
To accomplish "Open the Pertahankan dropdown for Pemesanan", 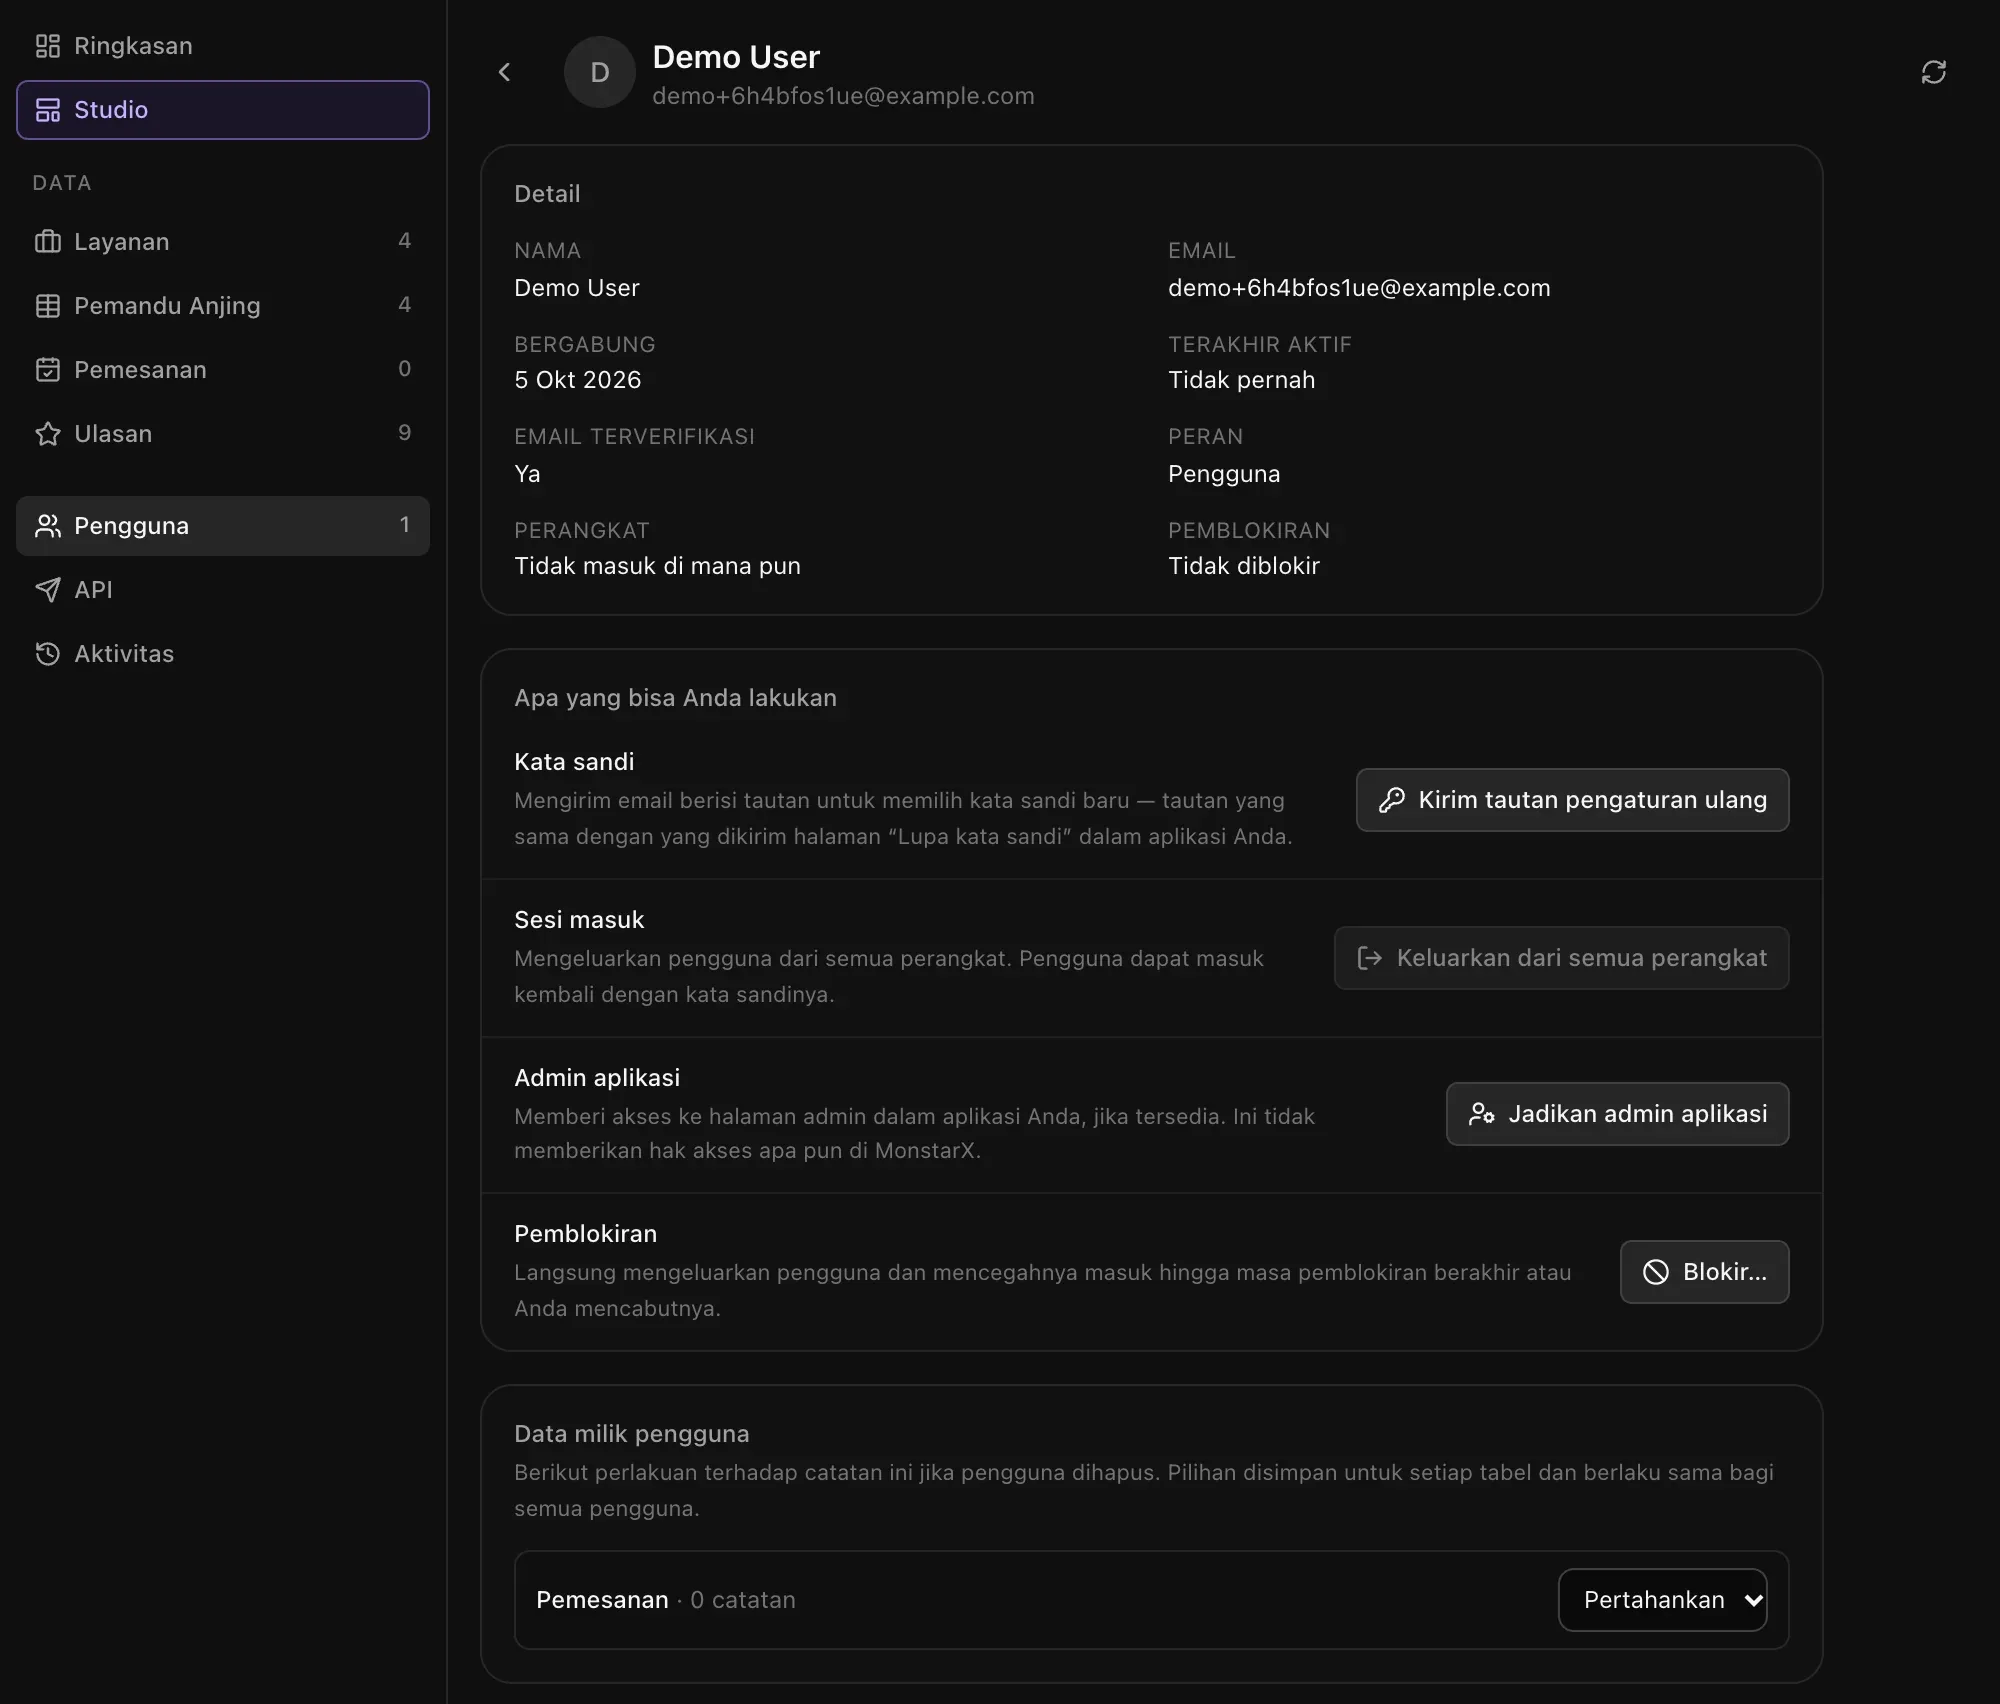I will point(1662,1600).
